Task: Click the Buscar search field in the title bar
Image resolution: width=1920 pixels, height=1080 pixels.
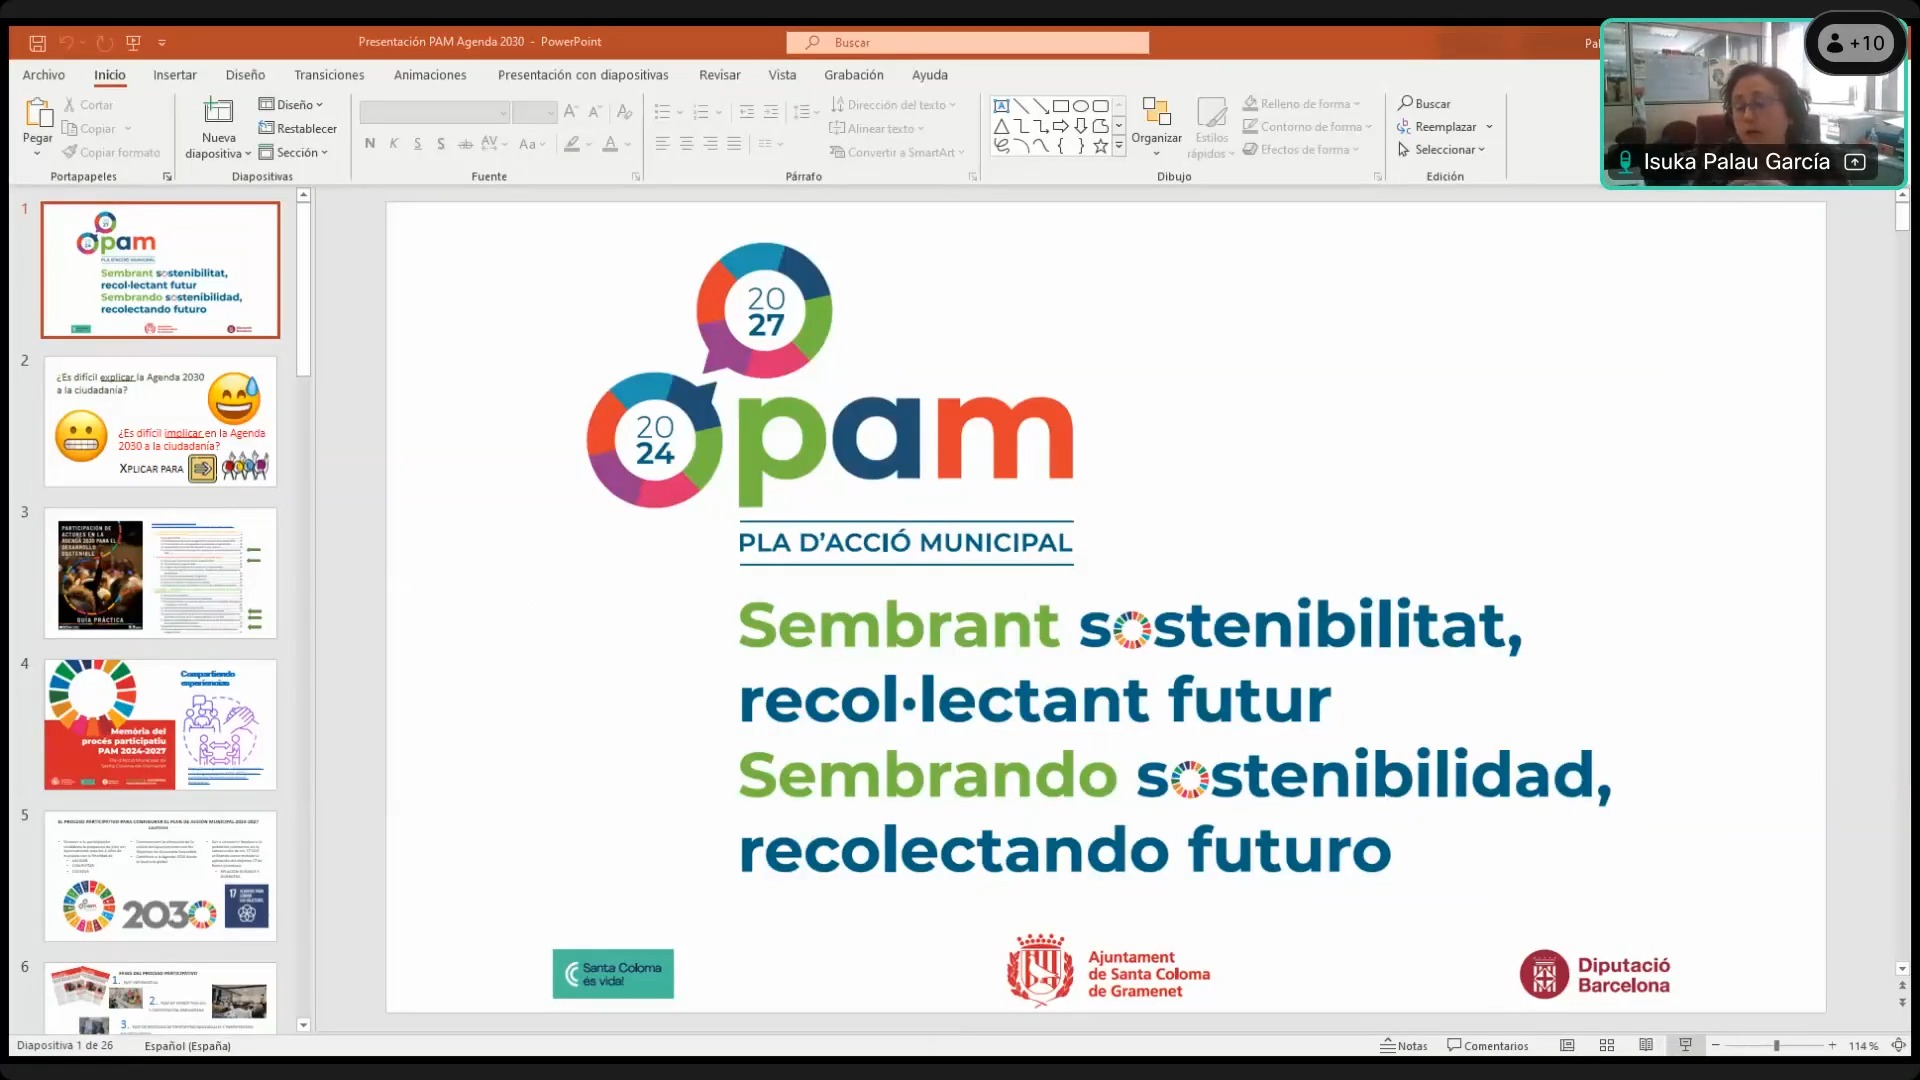Action: (967, 42)
